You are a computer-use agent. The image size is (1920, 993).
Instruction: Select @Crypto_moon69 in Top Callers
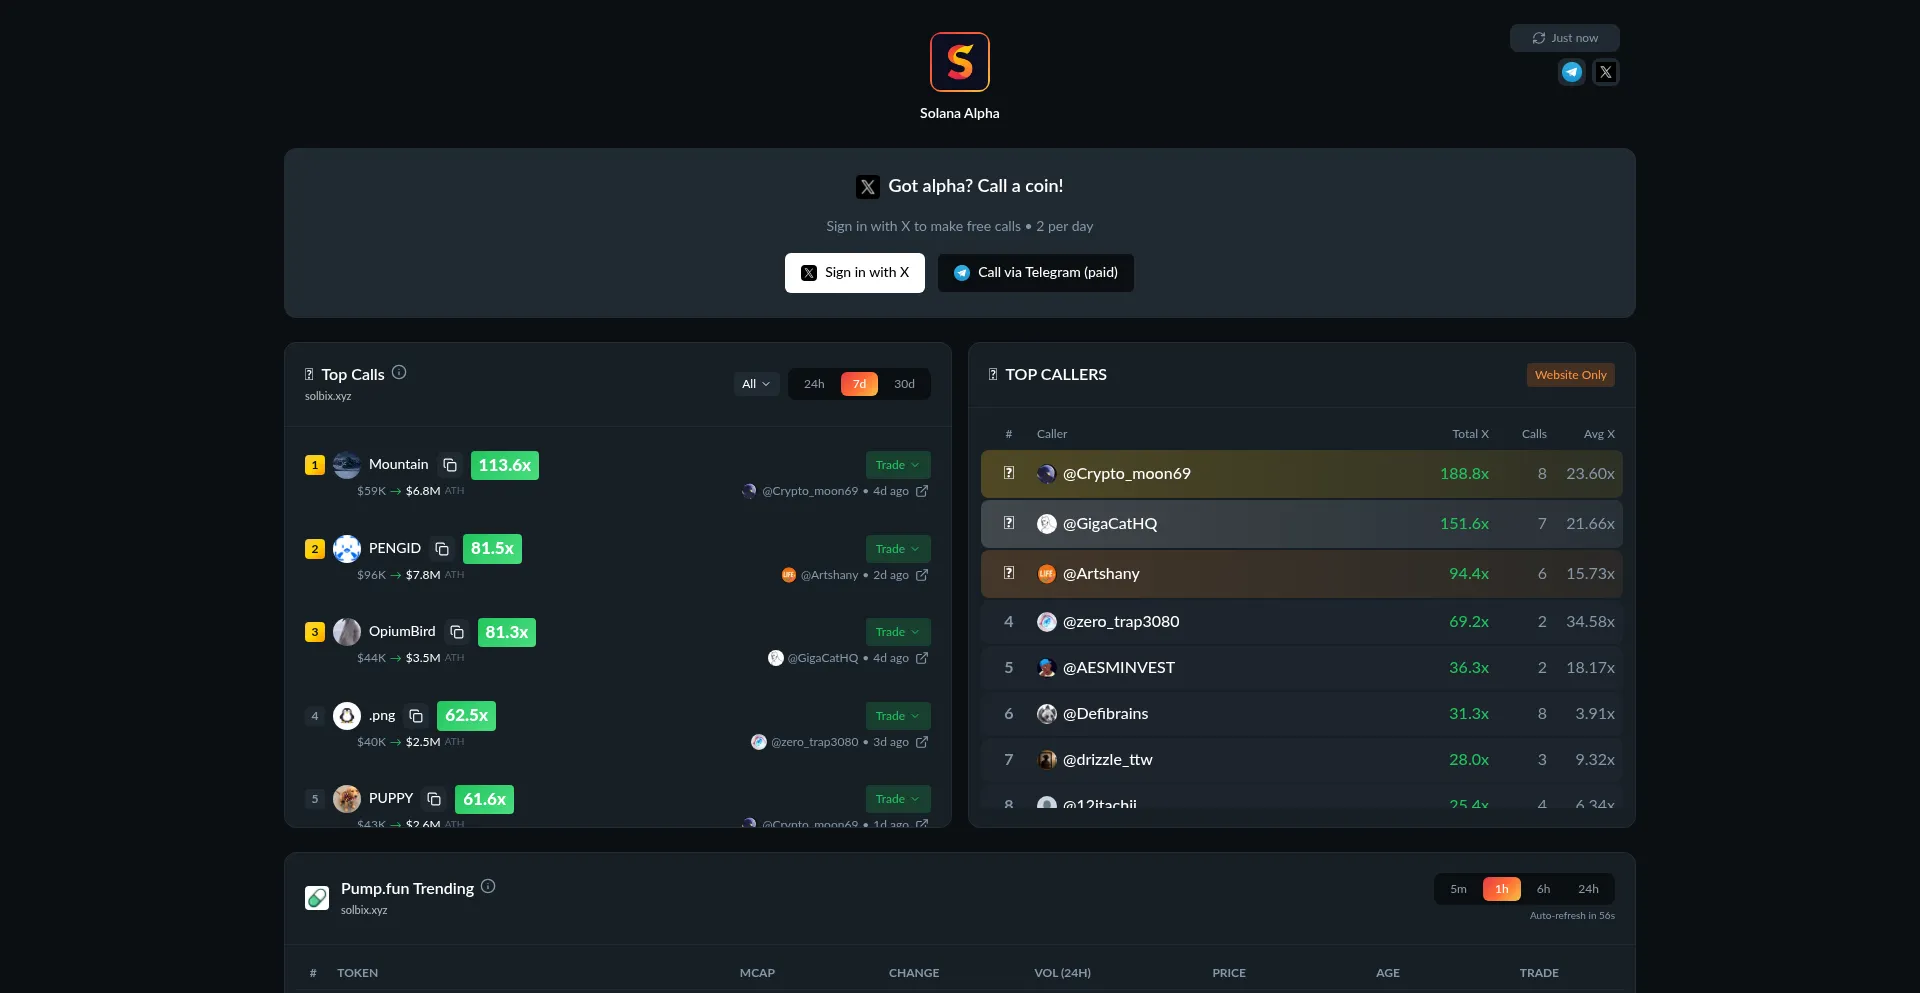pyautogui.click(x=1302, y=474)
